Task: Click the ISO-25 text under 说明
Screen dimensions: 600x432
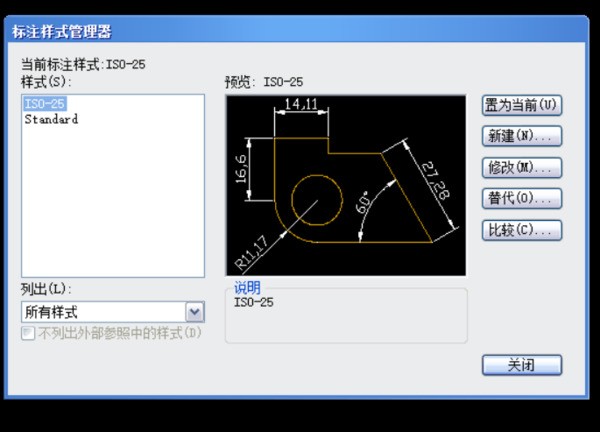Action: click(x=253, y=302)
